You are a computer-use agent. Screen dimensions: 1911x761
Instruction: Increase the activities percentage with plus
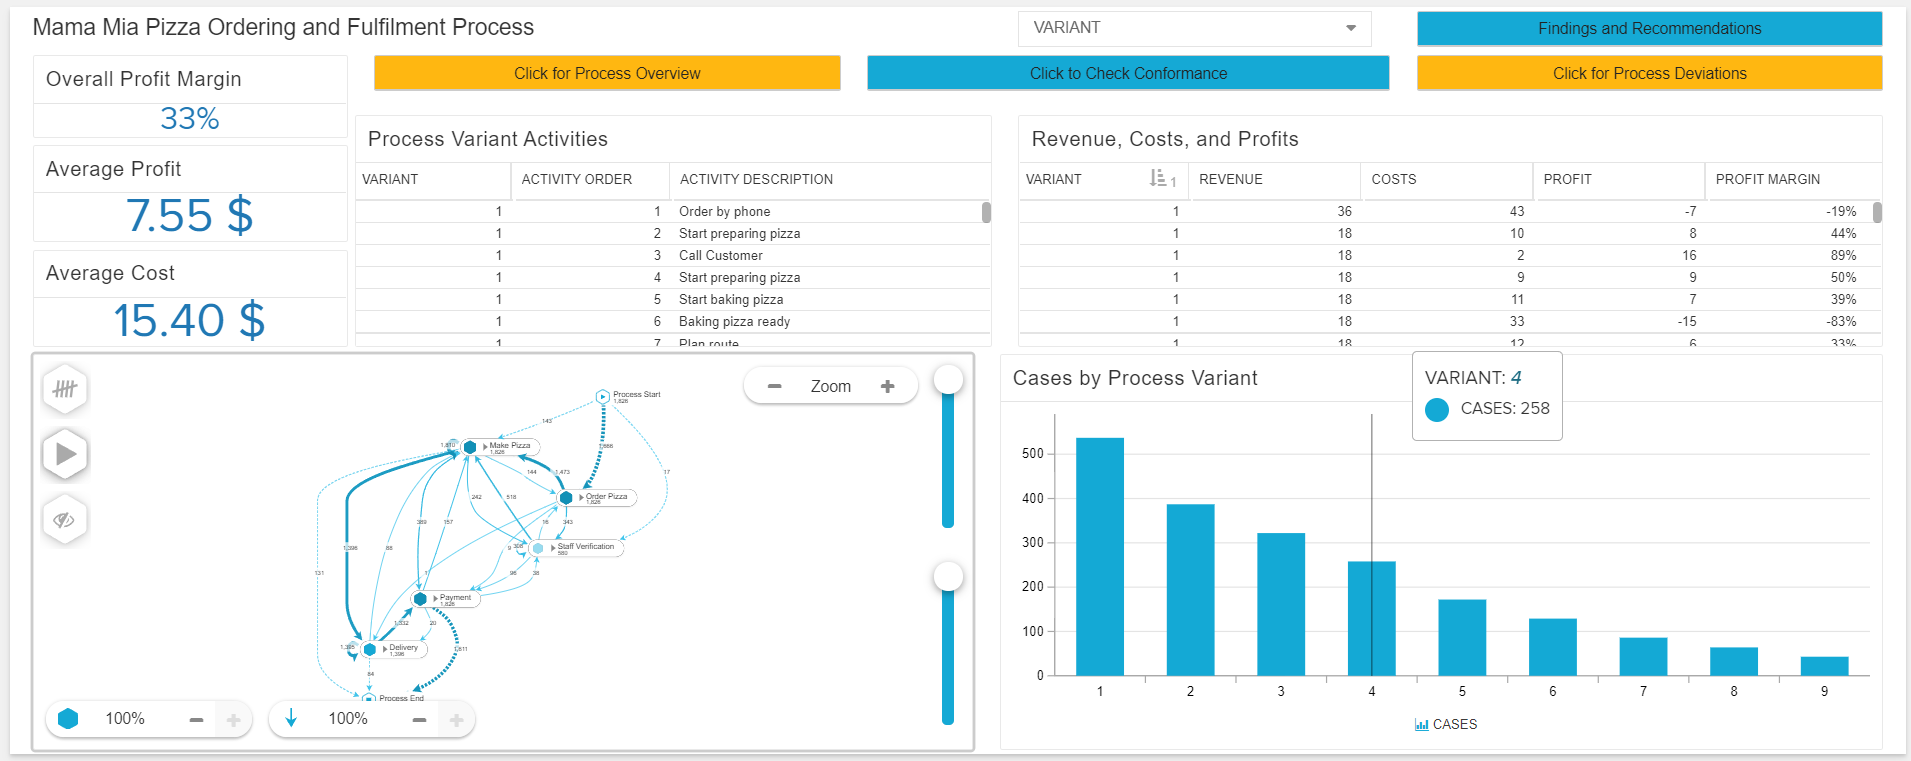coord(233,719)
